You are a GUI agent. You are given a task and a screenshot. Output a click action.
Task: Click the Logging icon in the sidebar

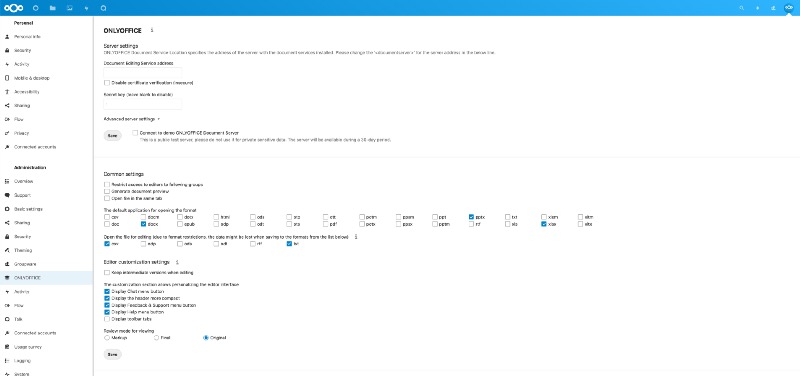click(x=7, y=360)
